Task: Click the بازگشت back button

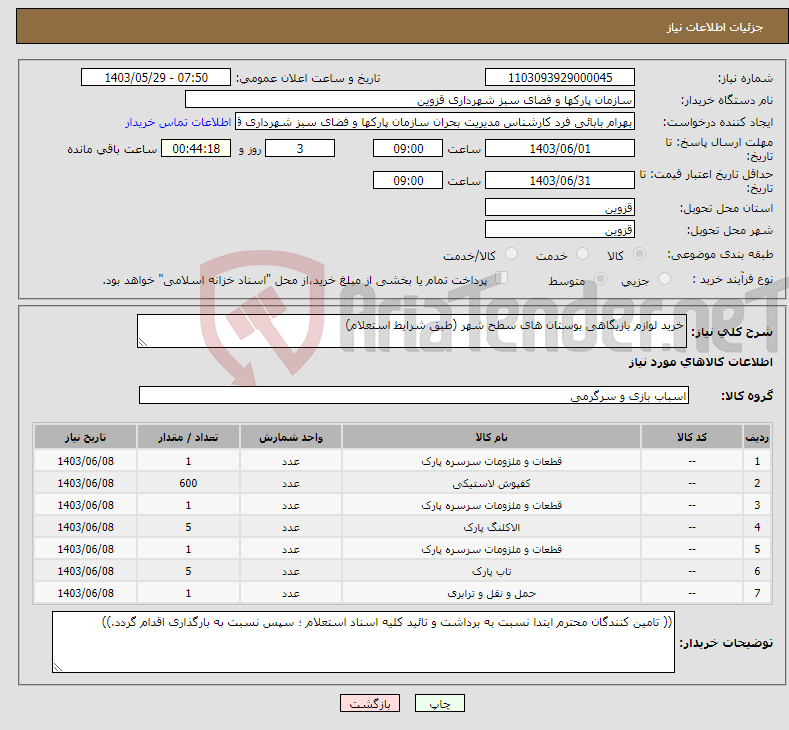Action: click(370, 703)
